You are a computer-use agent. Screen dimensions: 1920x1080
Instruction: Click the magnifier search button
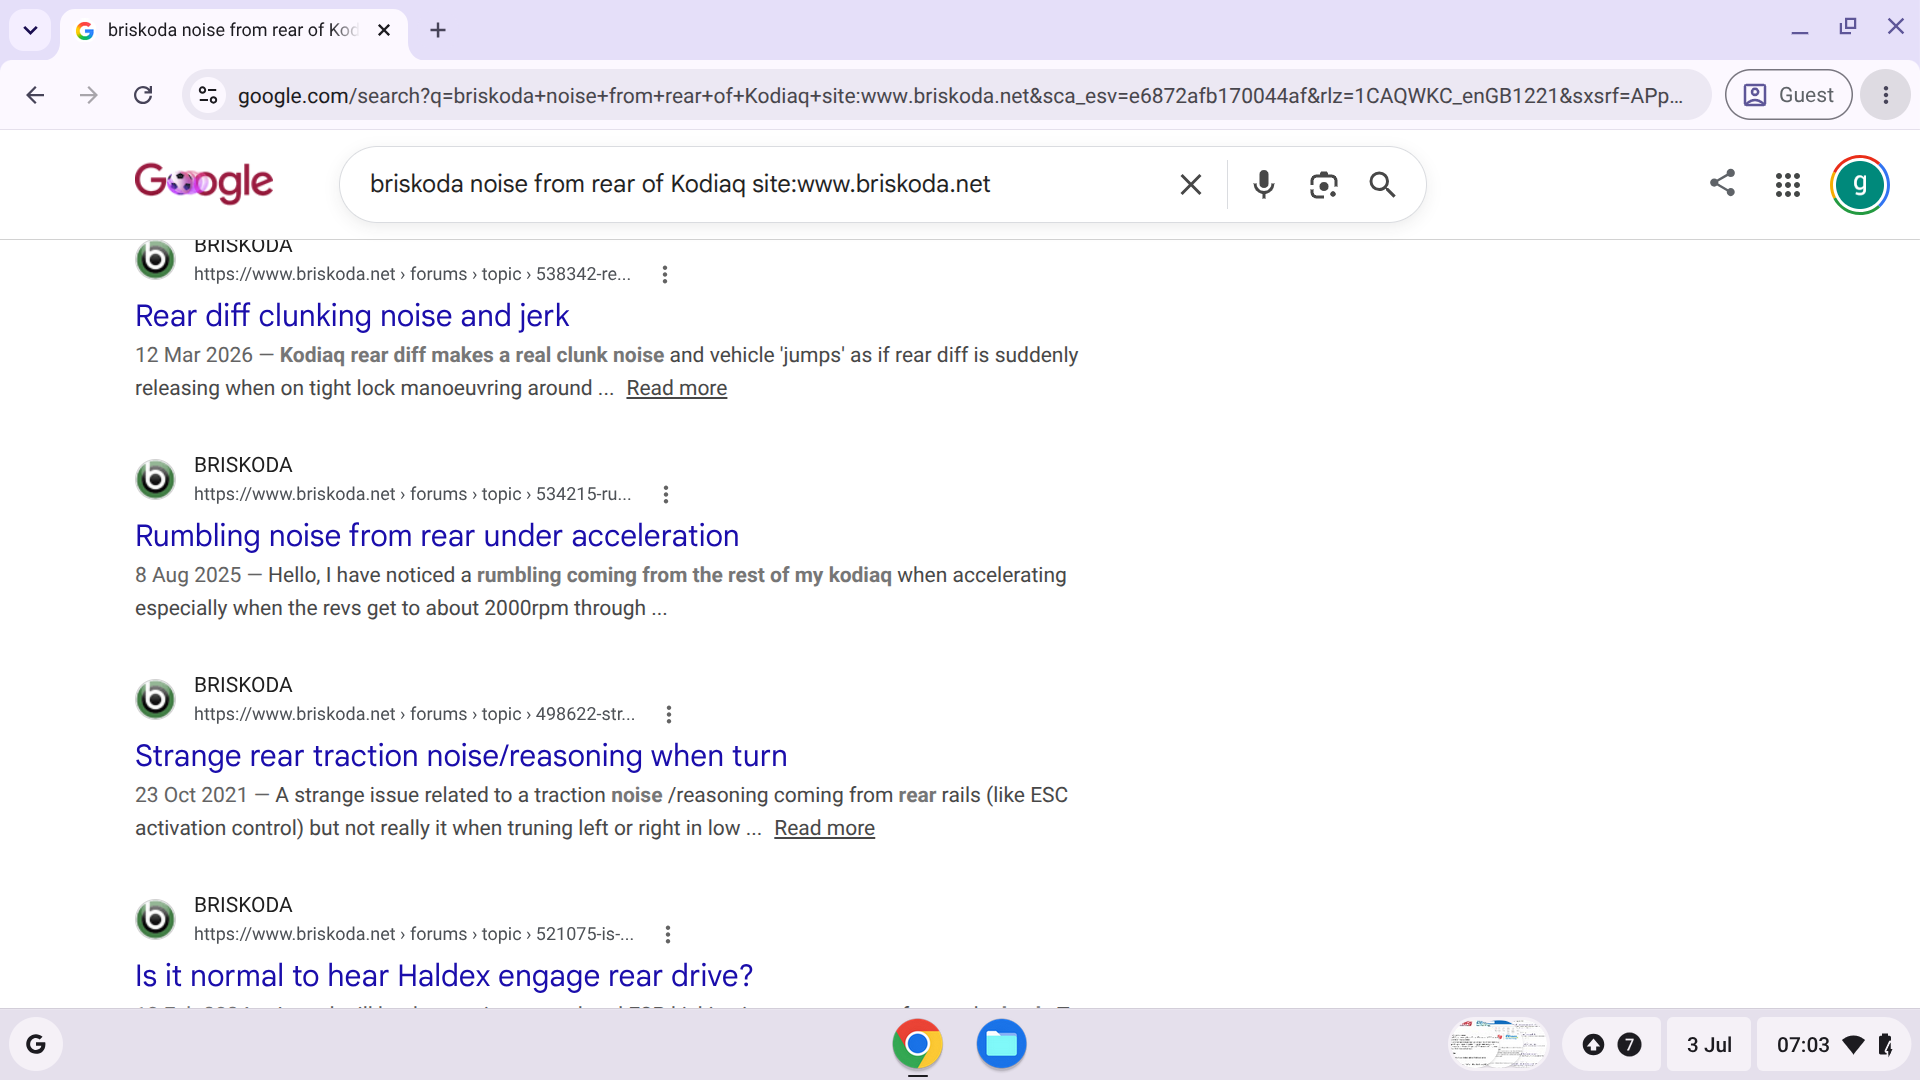click(1382, 184)
